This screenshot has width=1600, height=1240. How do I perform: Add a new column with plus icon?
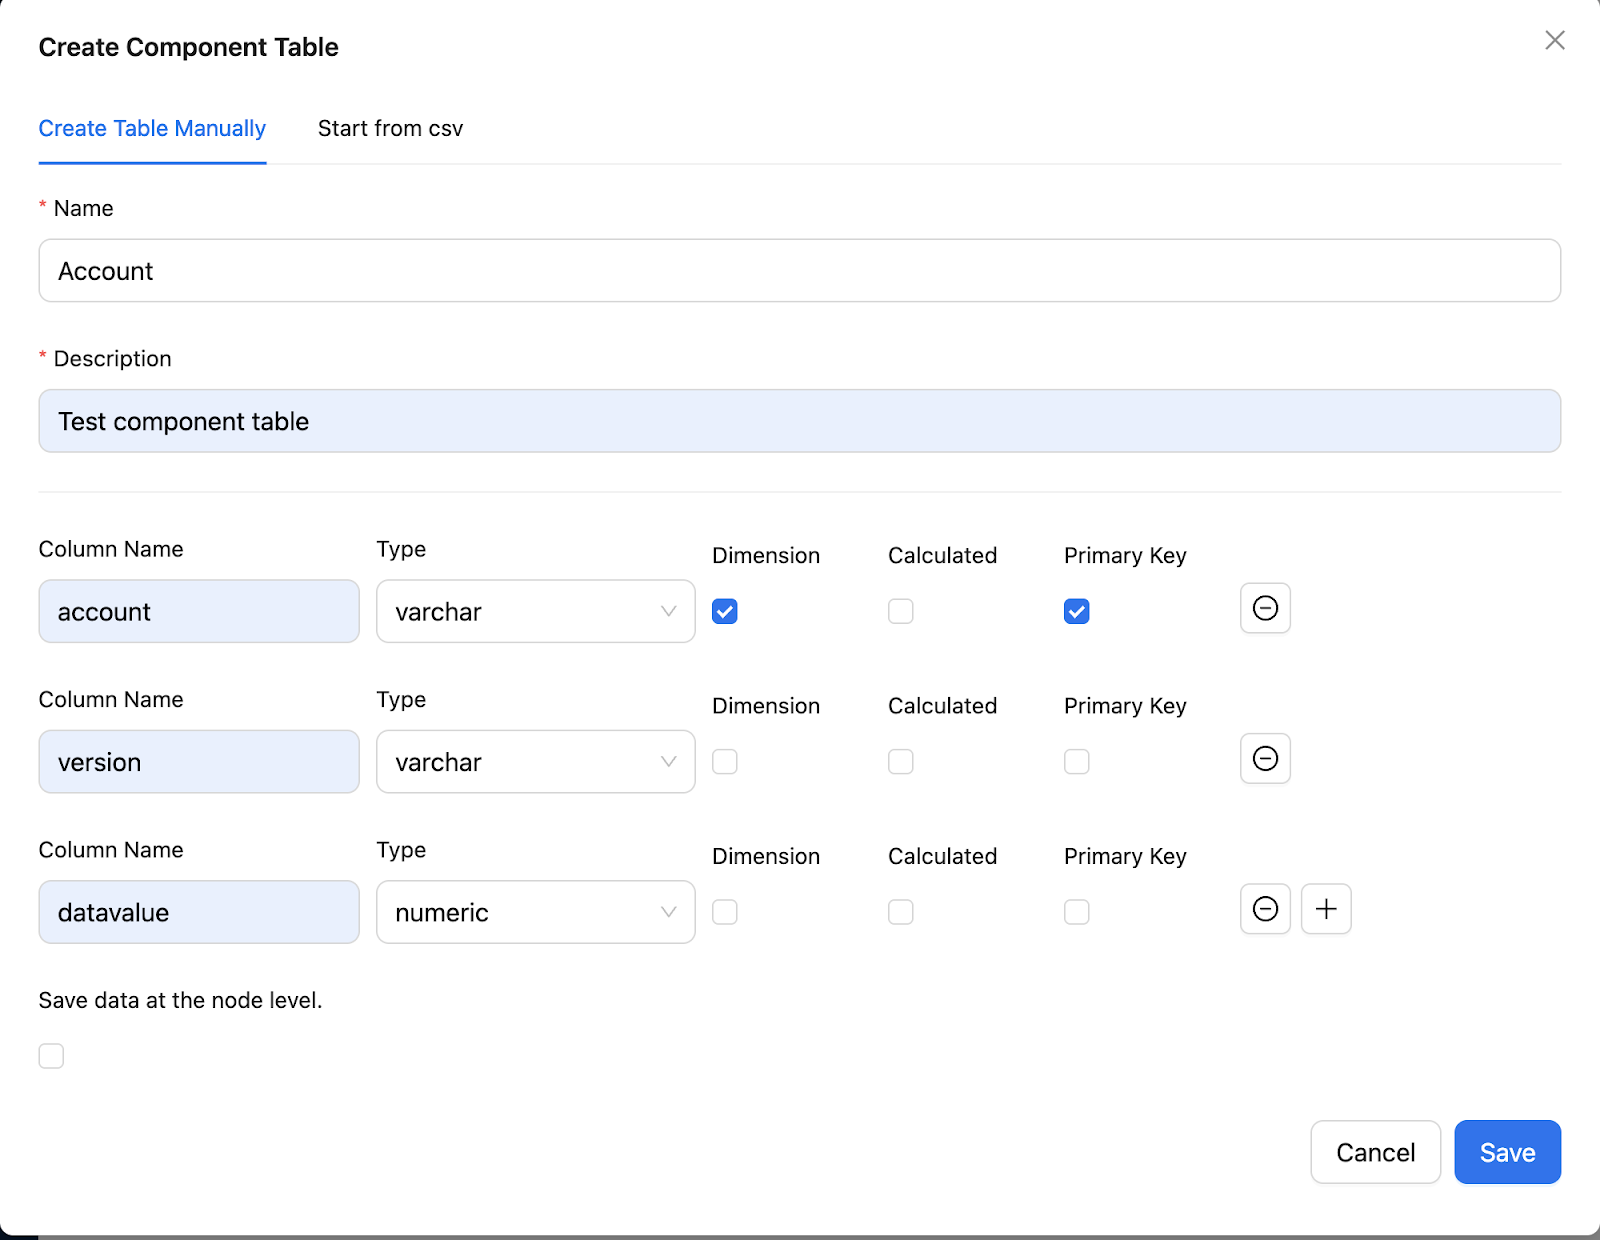(1326, 909)
